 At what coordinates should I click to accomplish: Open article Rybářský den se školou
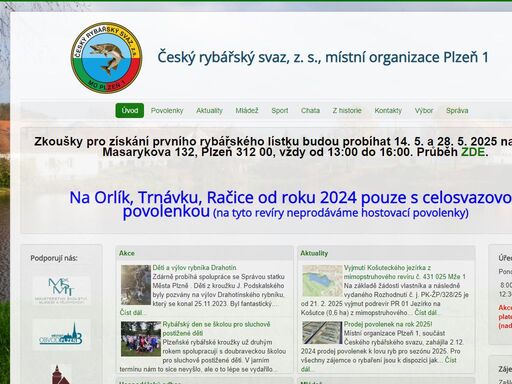216,329
